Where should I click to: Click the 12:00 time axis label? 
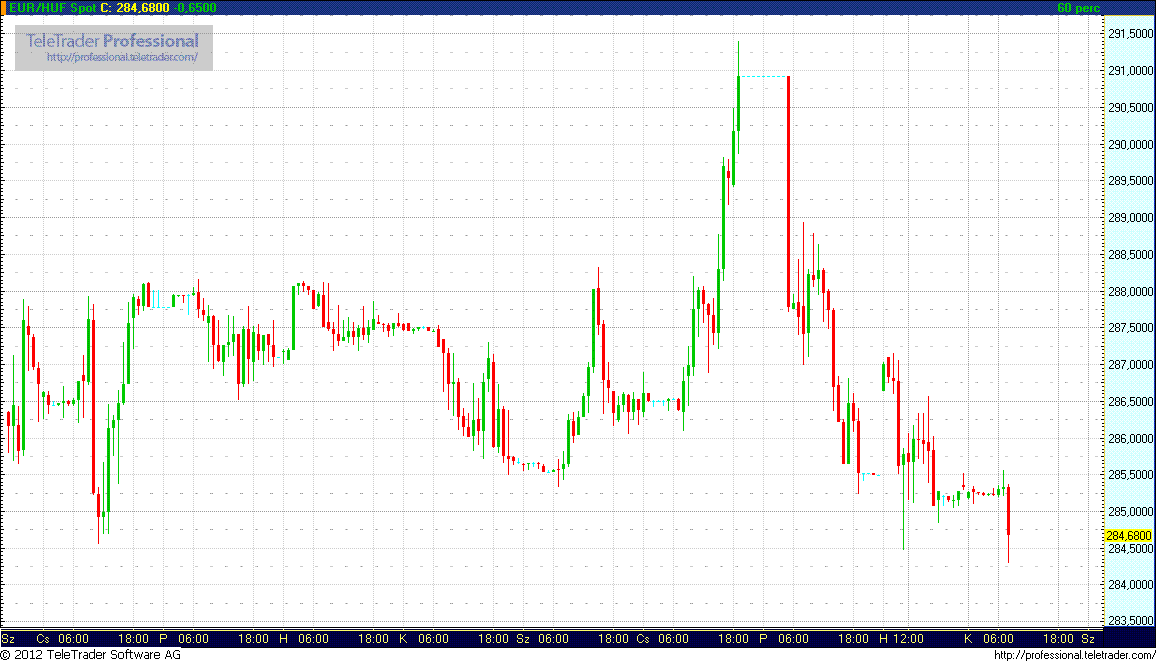pos(908,639)
